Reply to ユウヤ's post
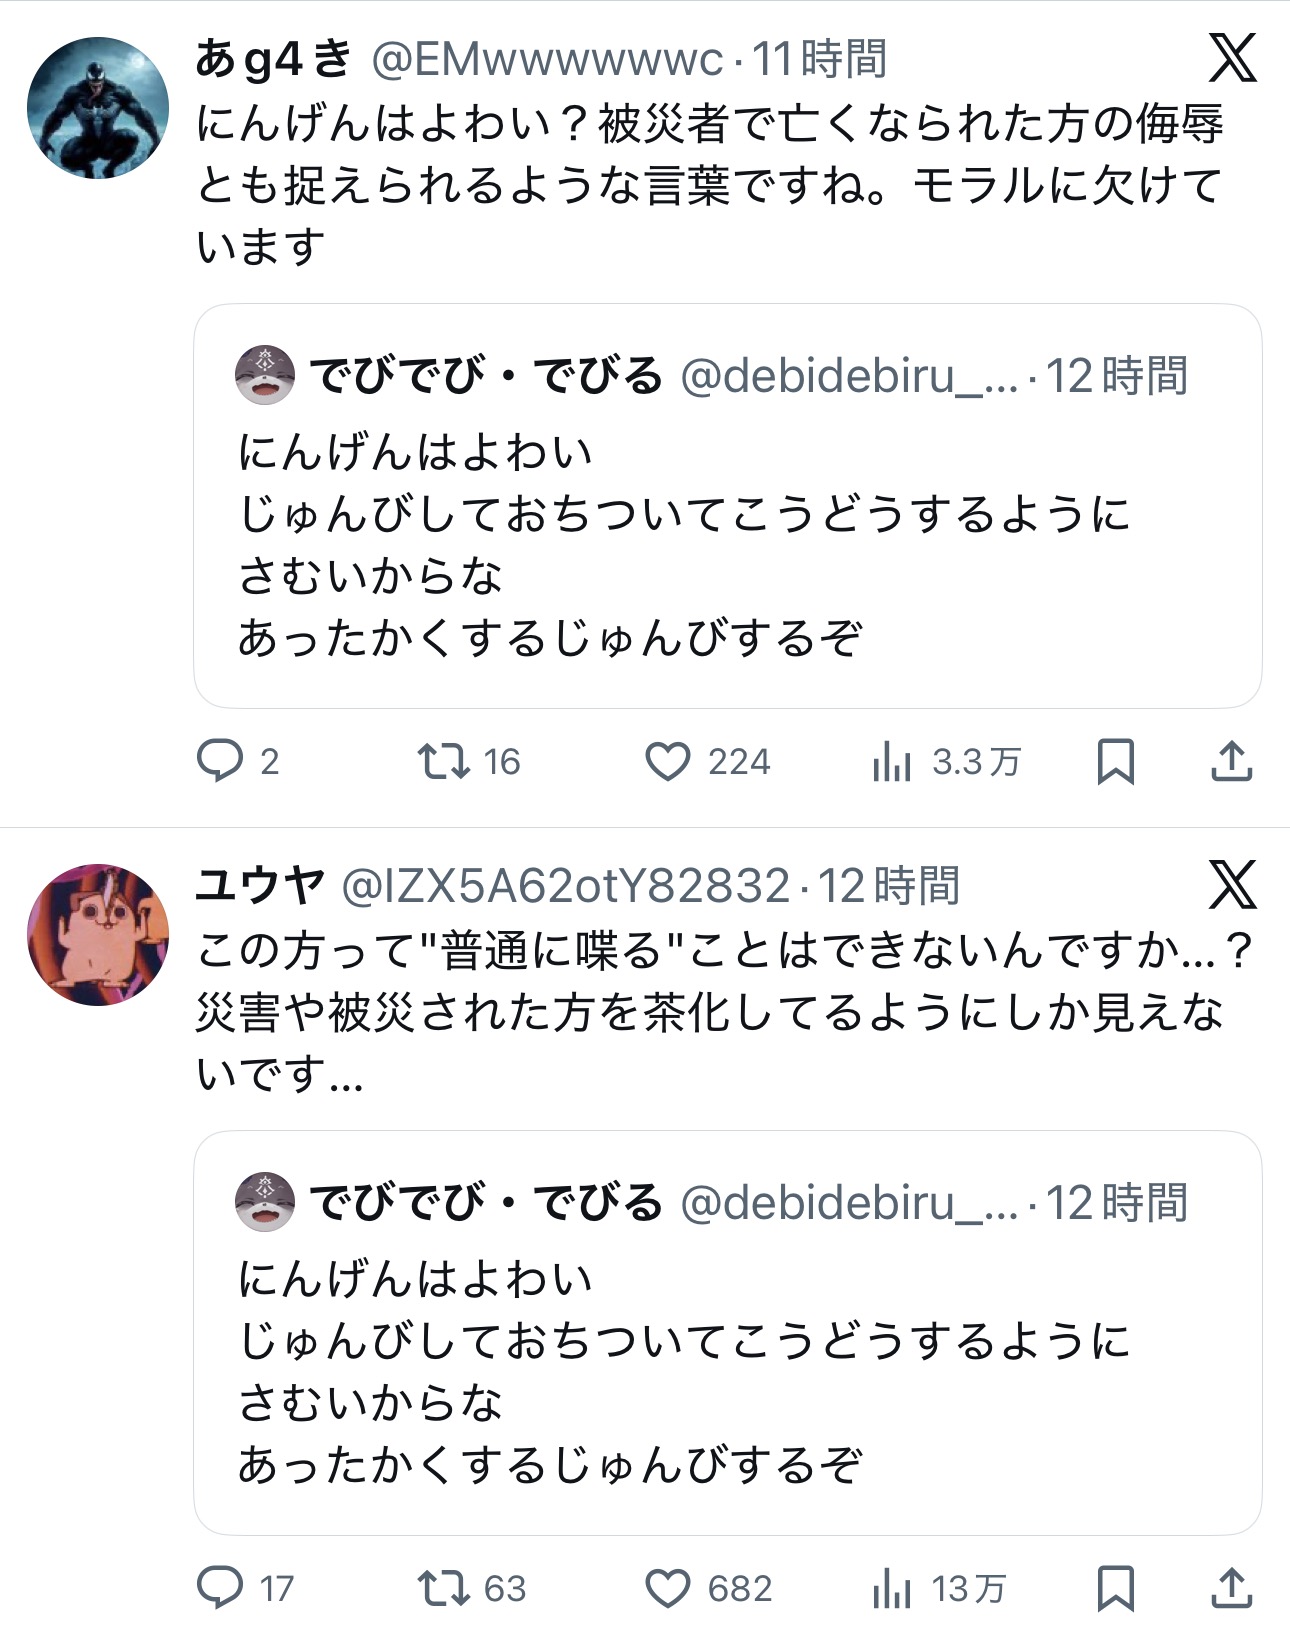1290x1640 pixels. 220,1588
